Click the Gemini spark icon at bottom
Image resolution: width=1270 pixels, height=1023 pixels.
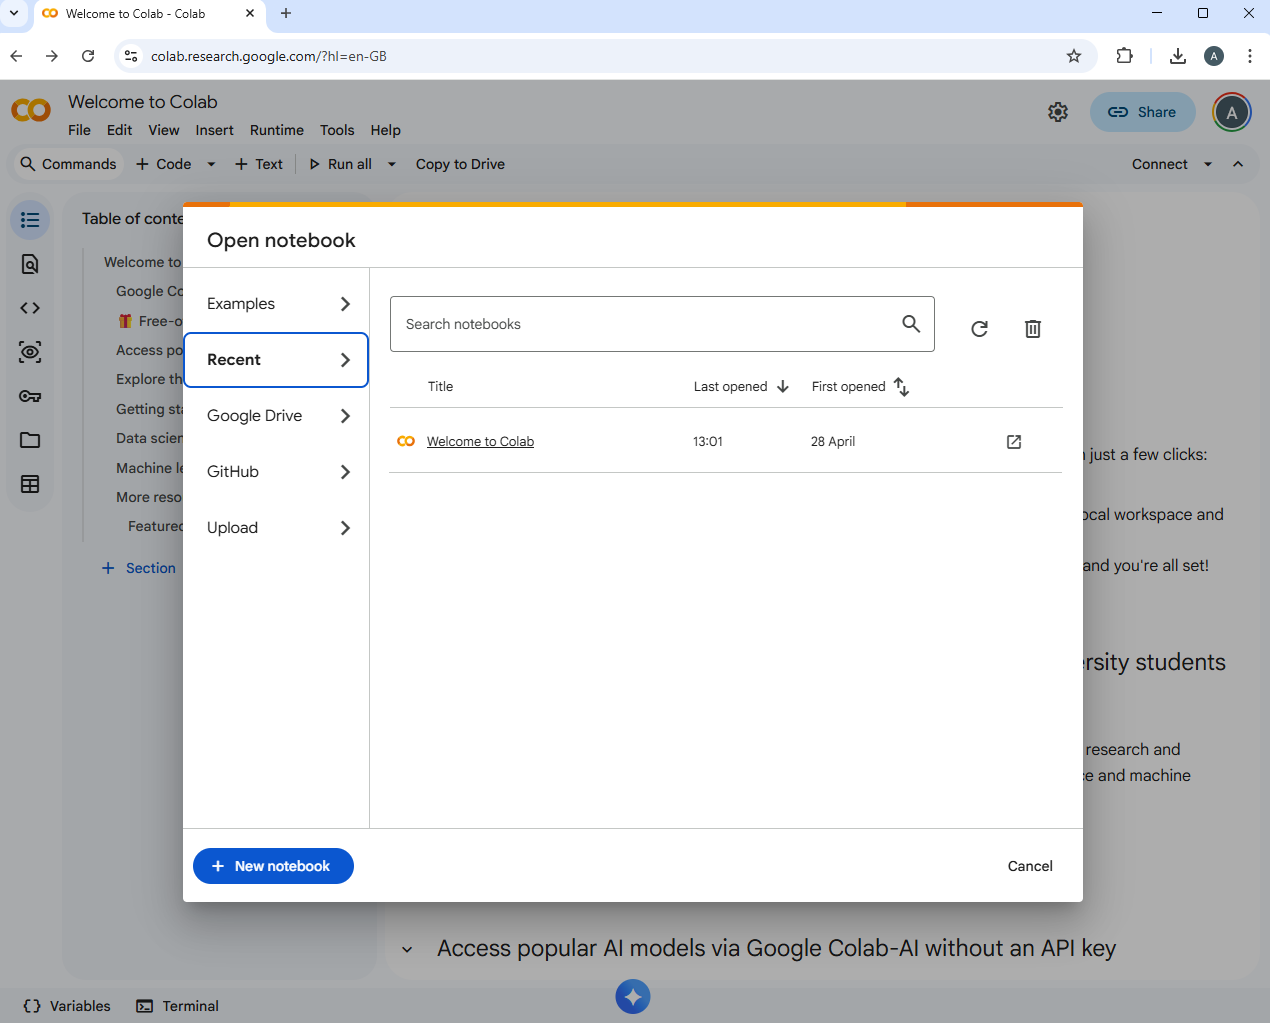click(633, 996)
